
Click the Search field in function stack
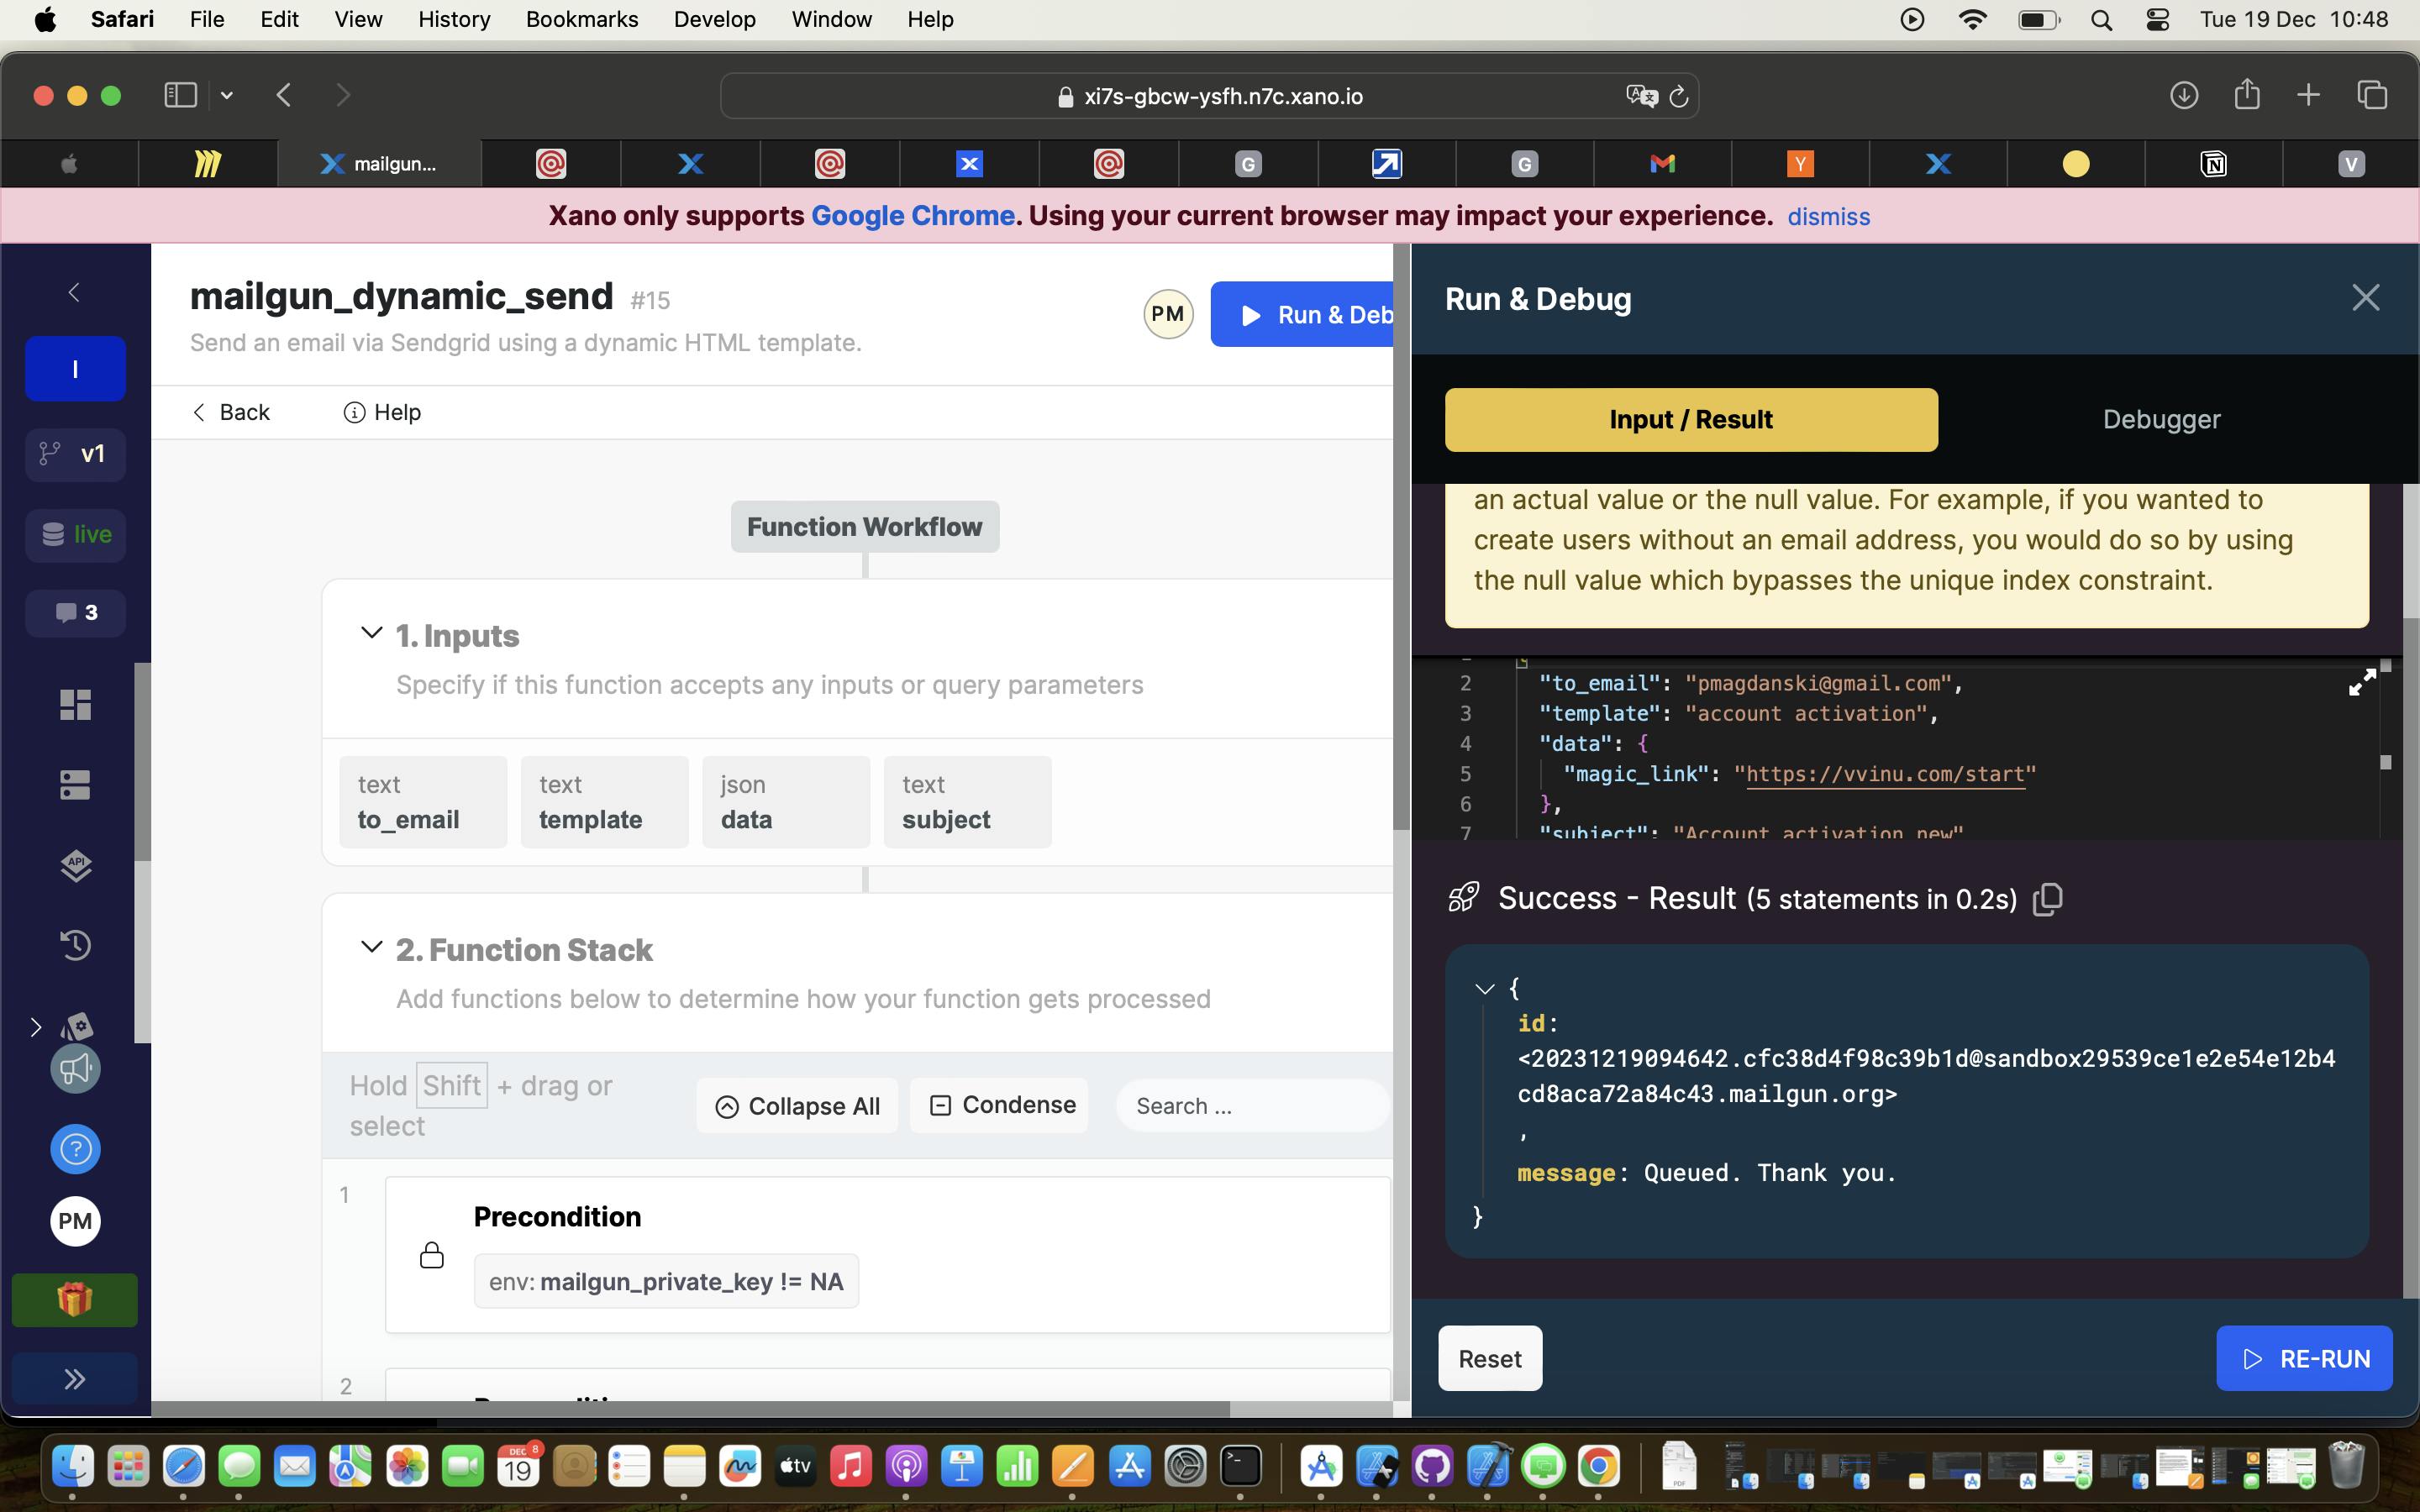[x=1252, y=1106]
